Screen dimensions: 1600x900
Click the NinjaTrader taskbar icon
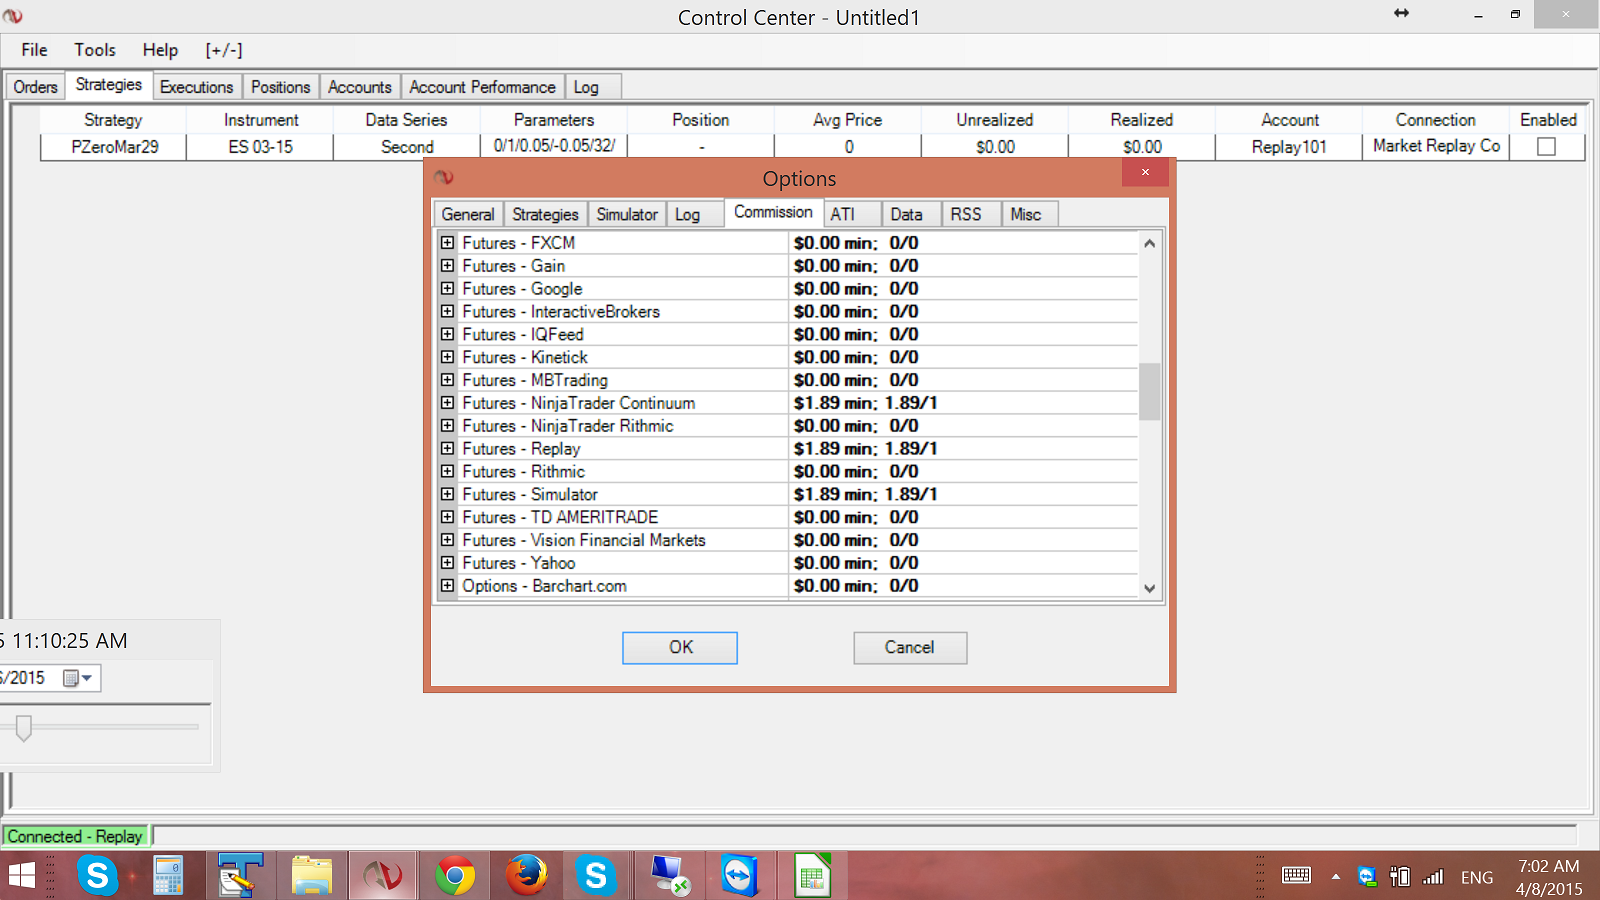click(x=382, y=876)
